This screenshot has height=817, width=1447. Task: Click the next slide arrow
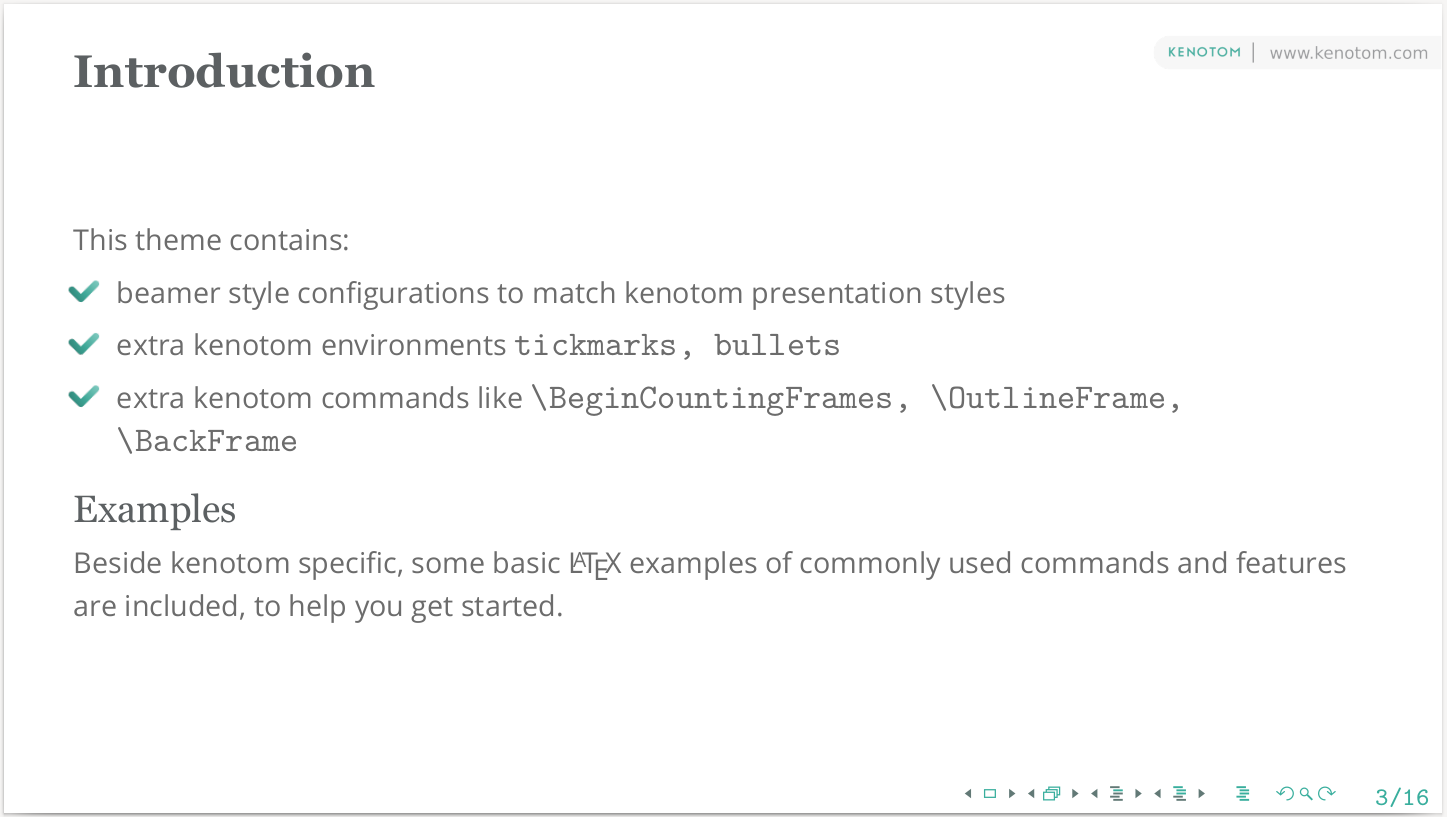coord(1012,794)
